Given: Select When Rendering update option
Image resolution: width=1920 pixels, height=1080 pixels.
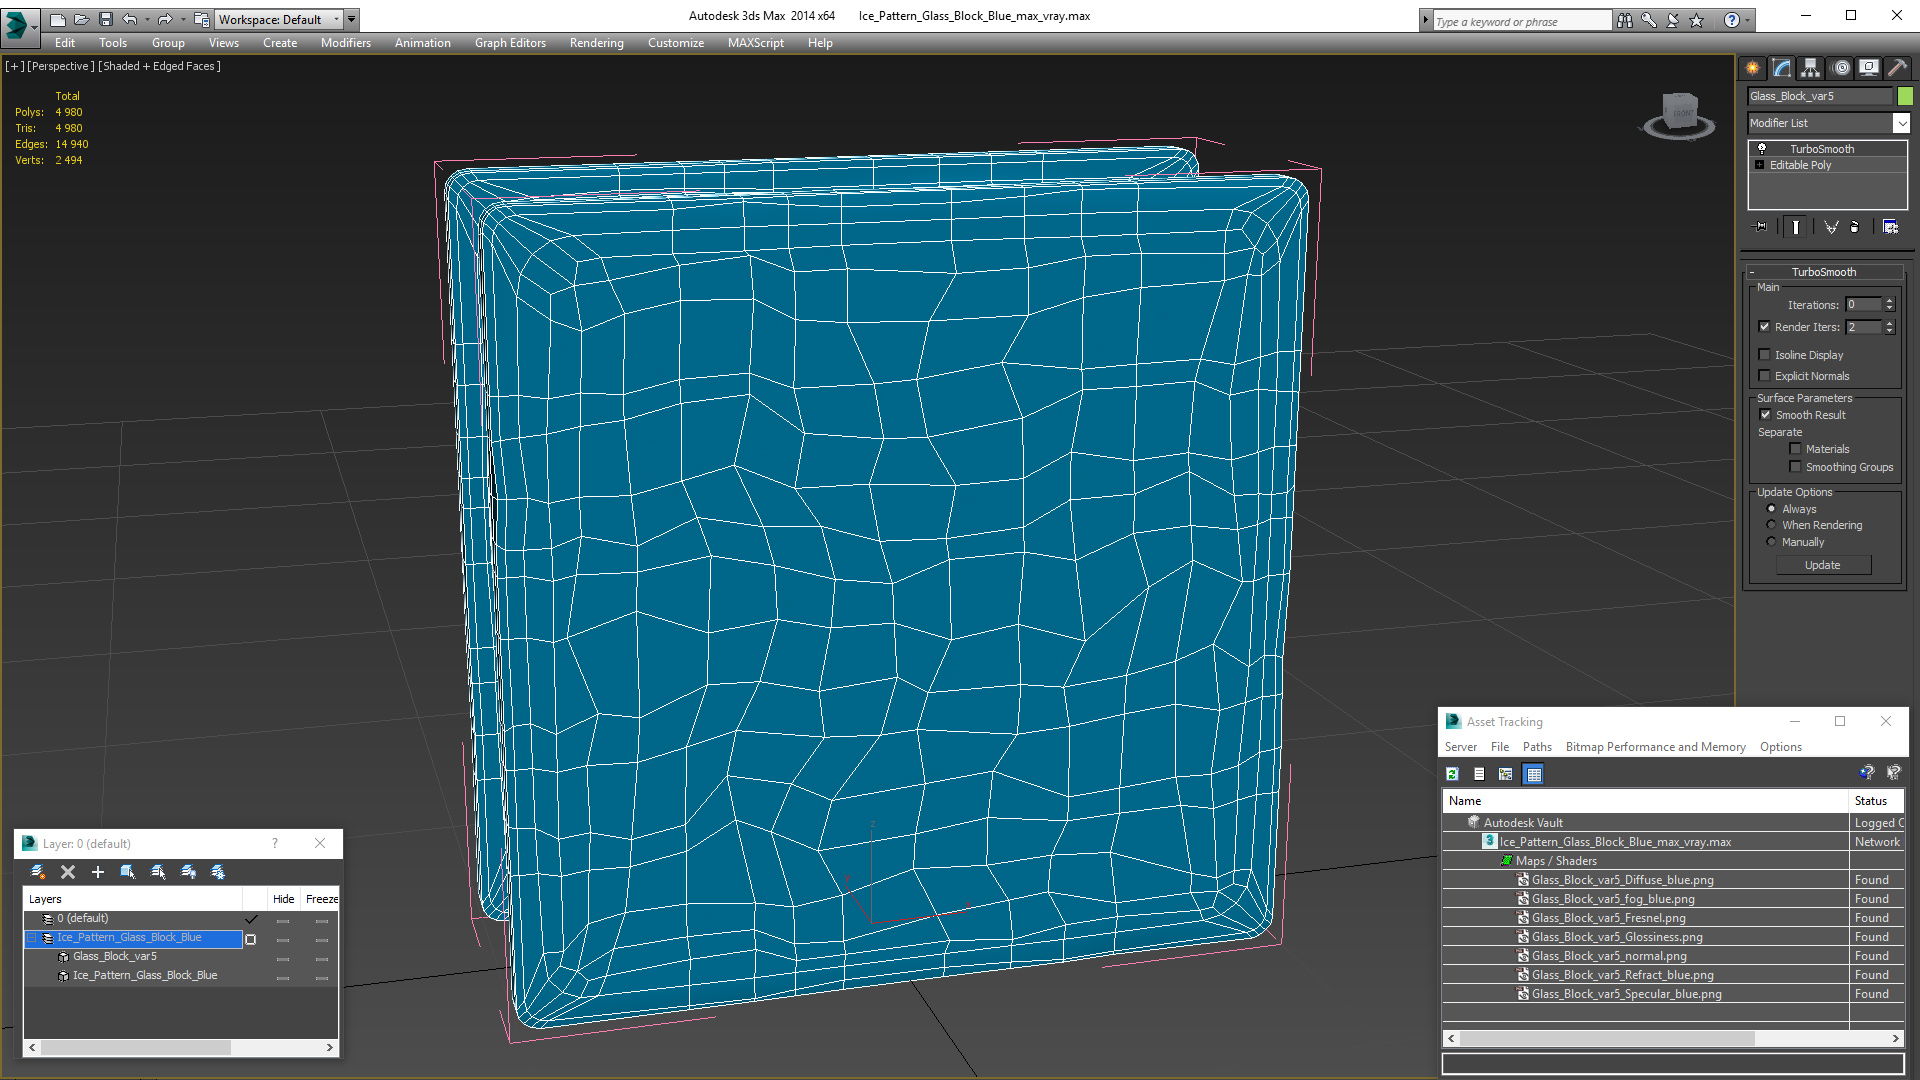Looking at the screenshot, I should coord(1771,525).
